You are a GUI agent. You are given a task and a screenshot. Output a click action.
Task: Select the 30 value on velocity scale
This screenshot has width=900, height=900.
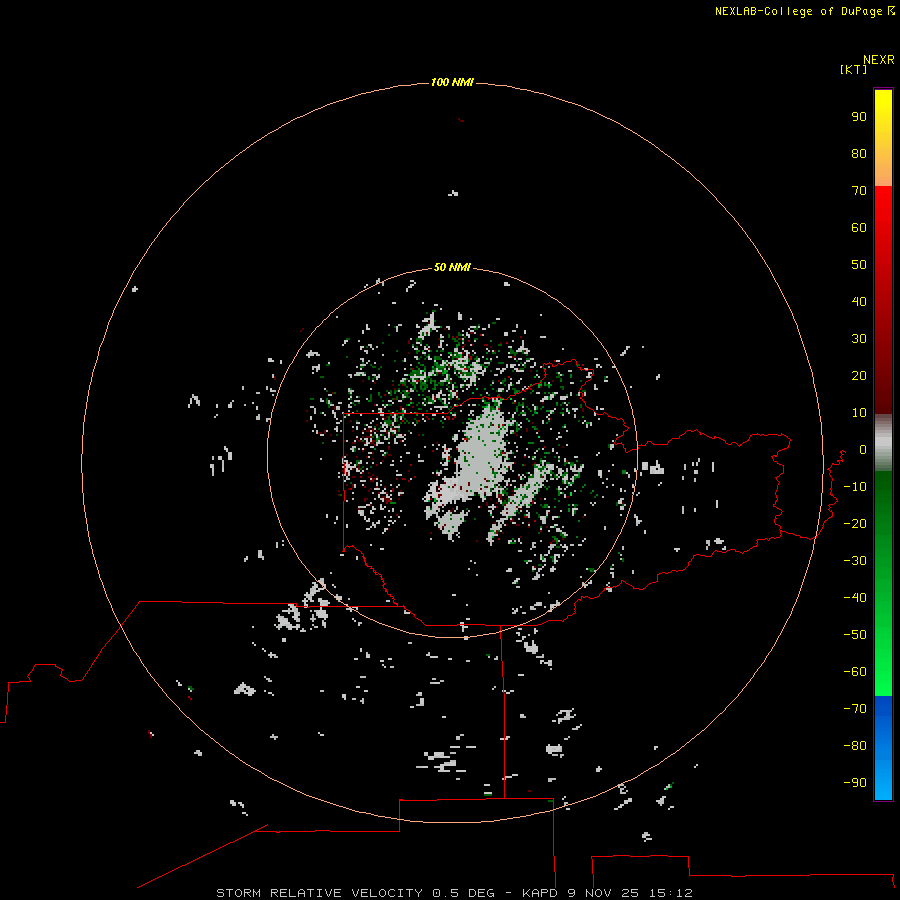pos(859,339)
